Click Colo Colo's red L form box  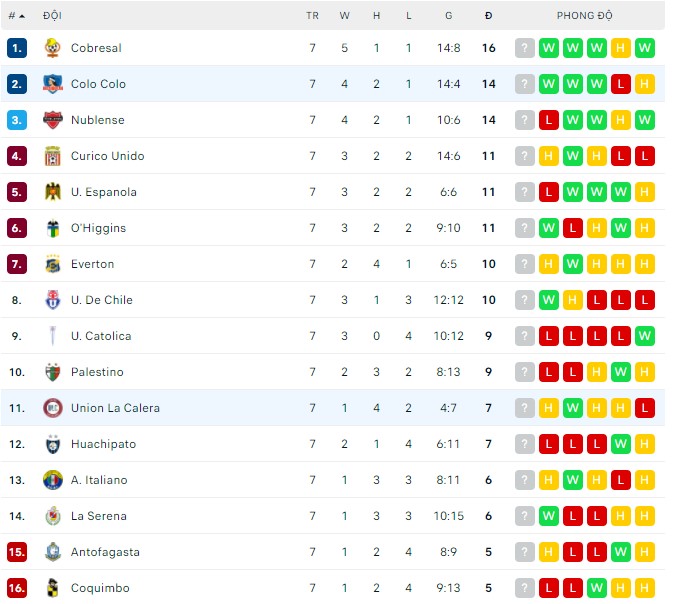(621, 84)
